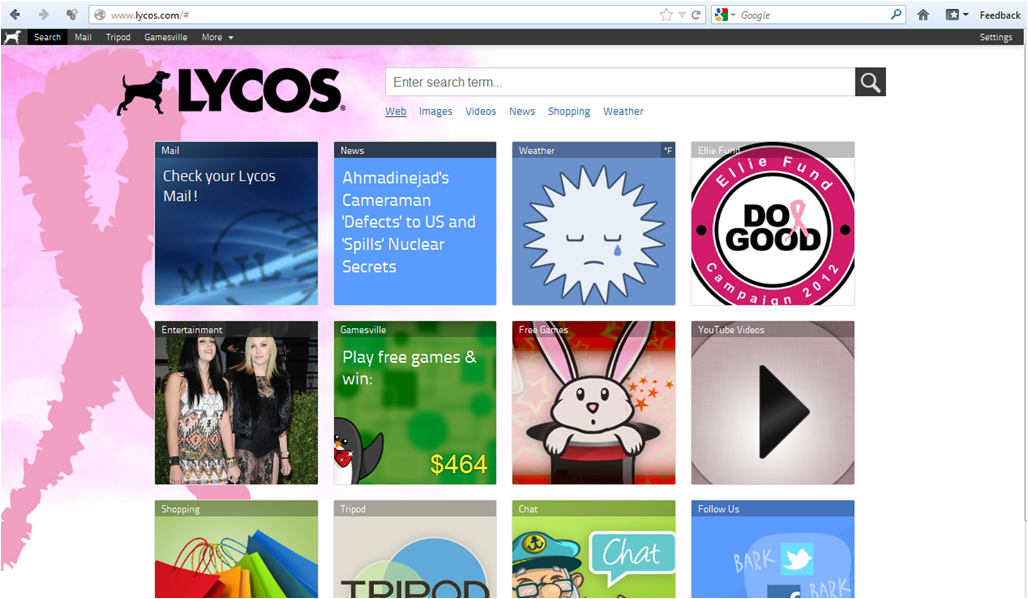Open Tripod from the top black bar
Image resolution: width=1028 pixels, height=599 pixels.
(x=118, y=37)
